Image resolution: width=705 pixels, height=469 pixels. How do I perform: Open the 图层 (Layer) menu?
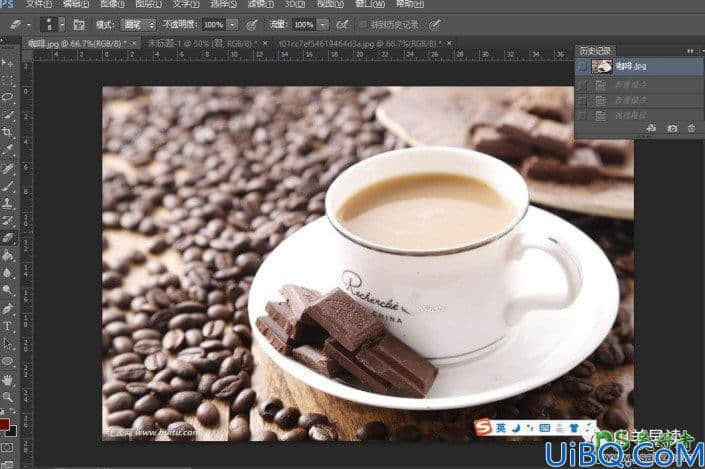(148, 4)
